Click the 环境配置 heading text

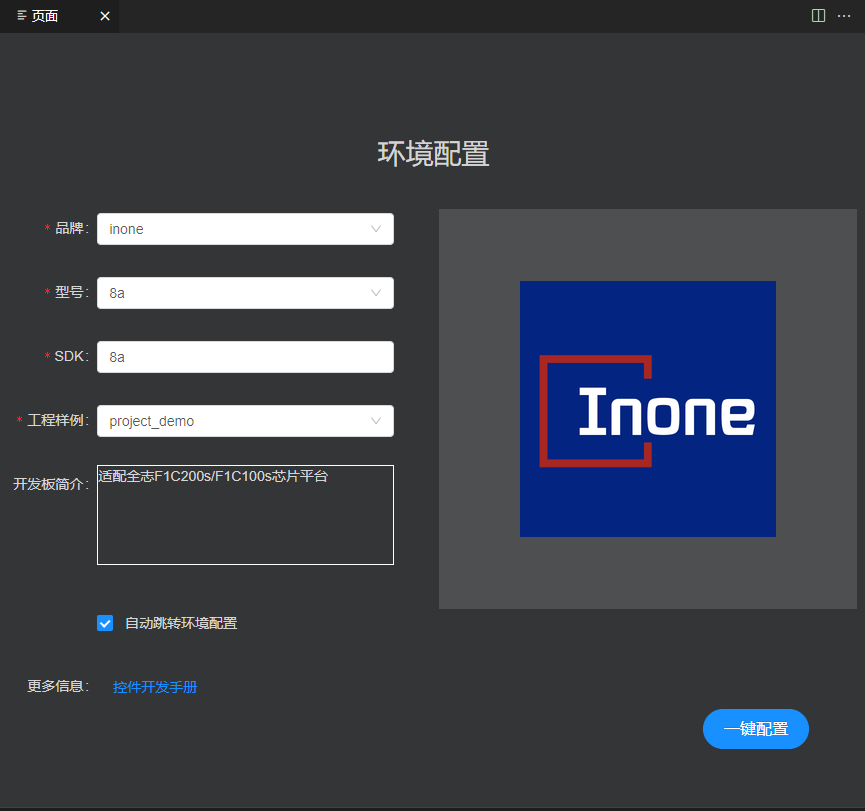click(433, 154)
